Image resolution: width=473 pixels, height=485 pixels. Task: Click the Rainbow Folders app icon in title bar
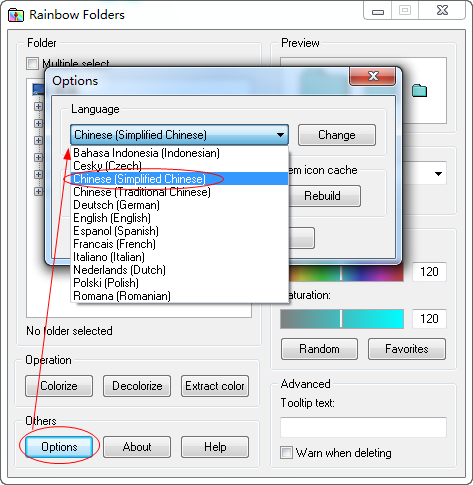[16, 15]
